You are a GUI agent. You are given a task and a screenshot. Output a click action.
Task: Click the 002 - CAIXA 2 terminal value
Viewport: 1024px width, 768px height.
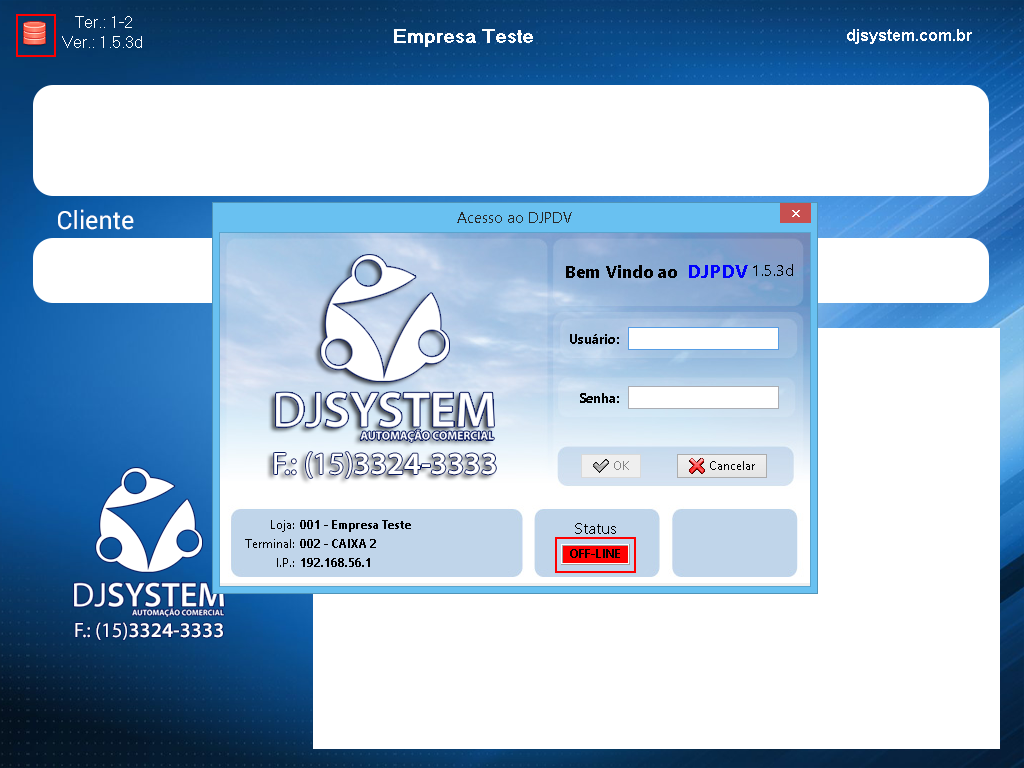(x=338, y=543)
